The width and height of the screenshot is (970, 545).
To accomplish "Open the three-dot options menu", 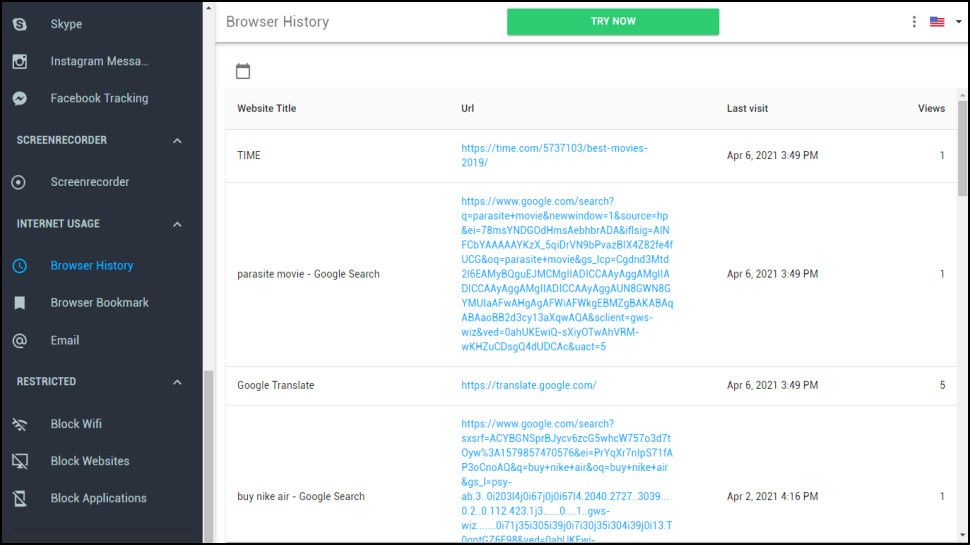I will (914, 21).
